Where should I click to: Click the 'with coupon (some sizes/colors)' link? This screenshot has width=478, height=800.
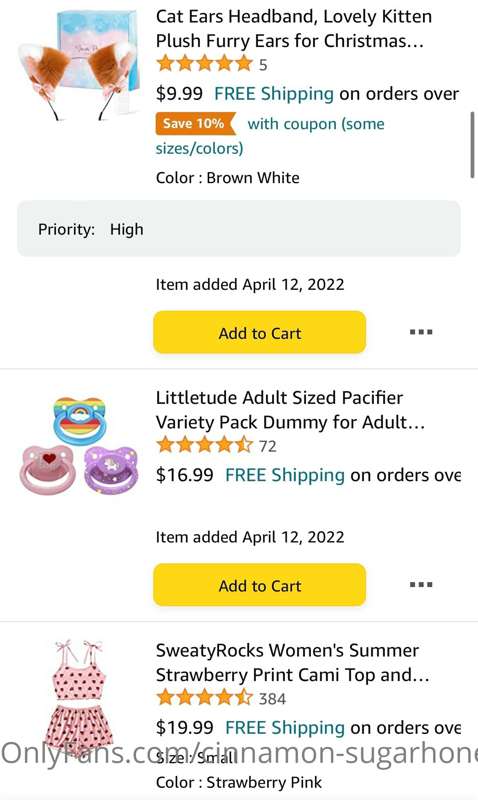(270, 136)
